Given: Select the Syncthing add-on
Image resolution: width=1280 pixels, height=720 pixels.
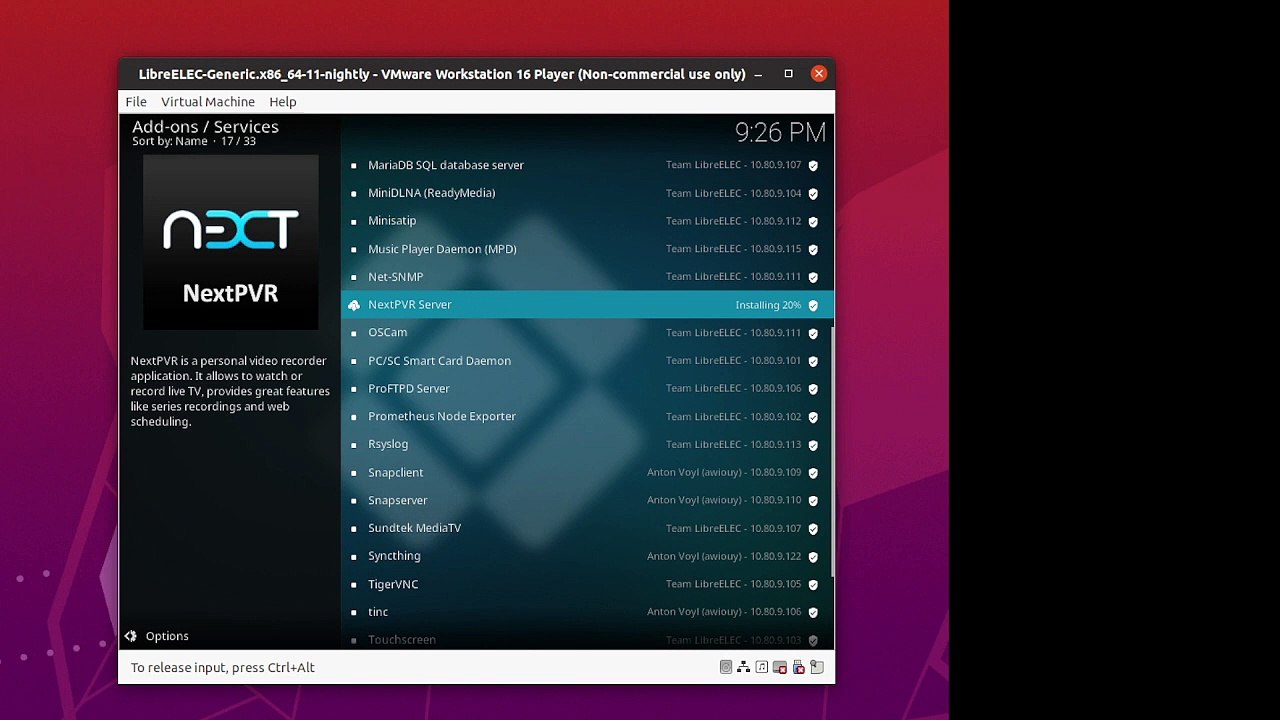Looking at the screenshot, I should [587, 556].
